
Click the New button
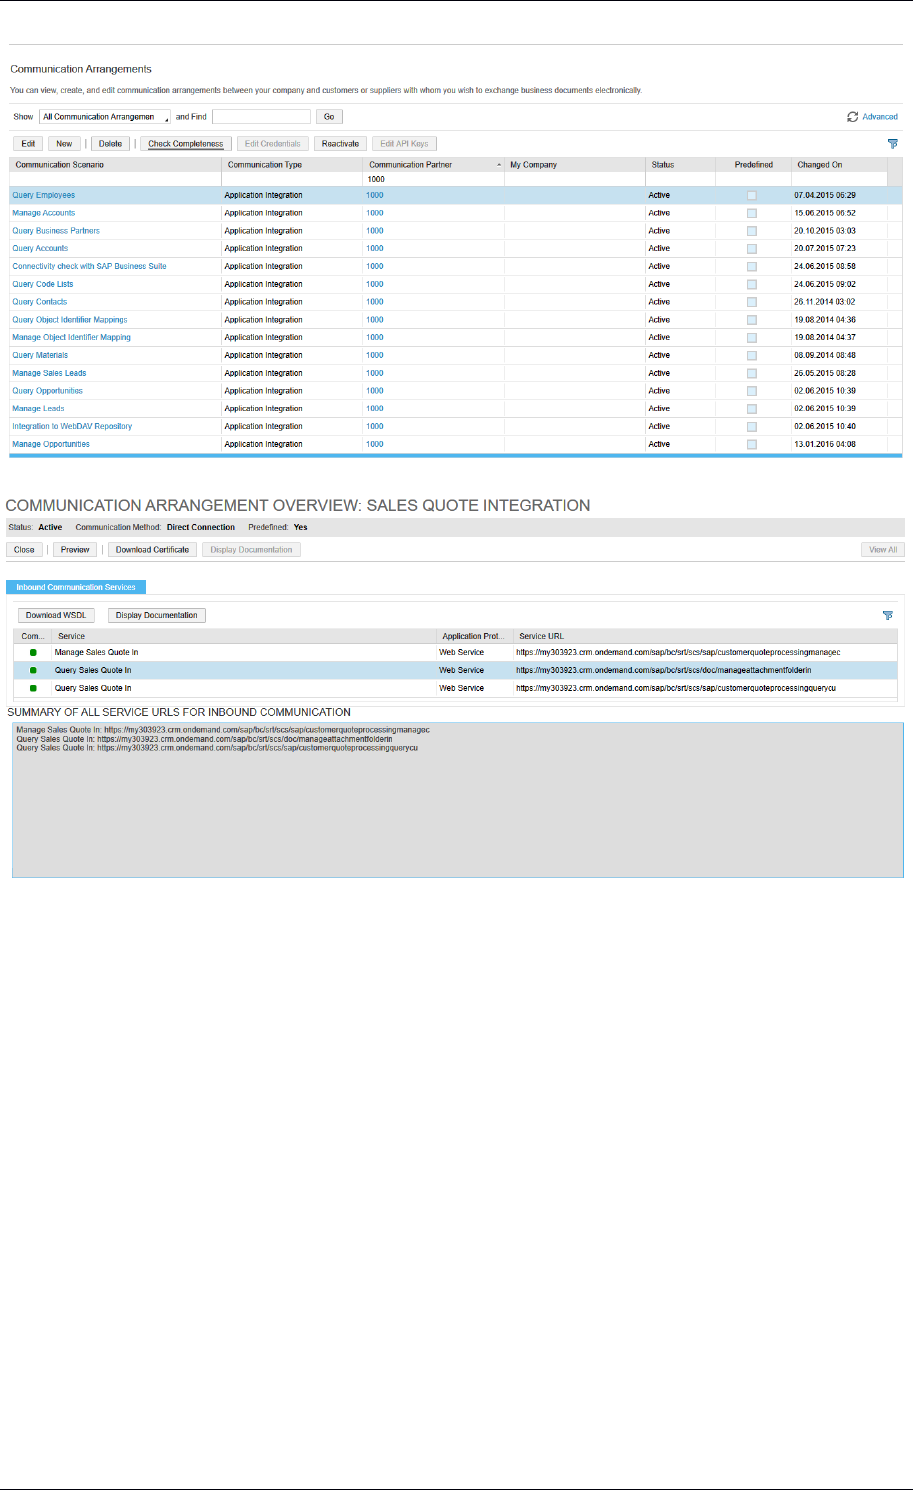pos(64,144)
